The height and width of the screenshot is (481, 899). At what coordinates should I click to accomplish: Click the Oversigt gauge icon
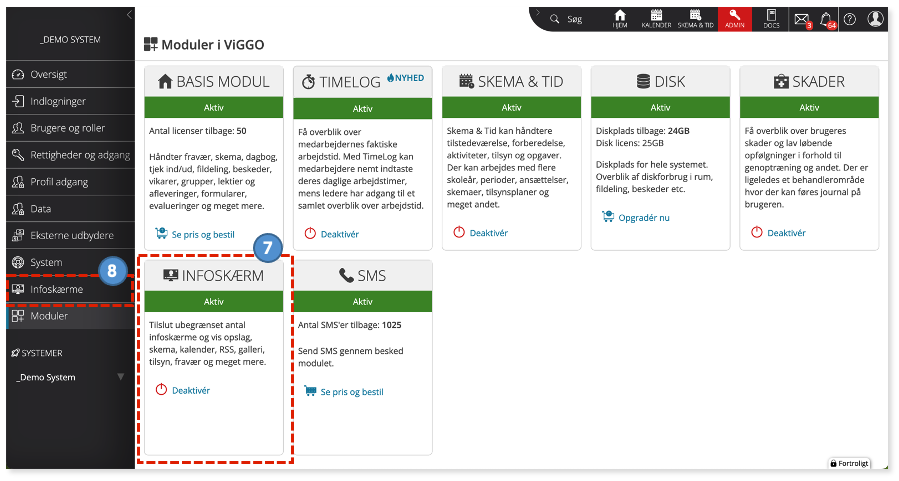18,75
